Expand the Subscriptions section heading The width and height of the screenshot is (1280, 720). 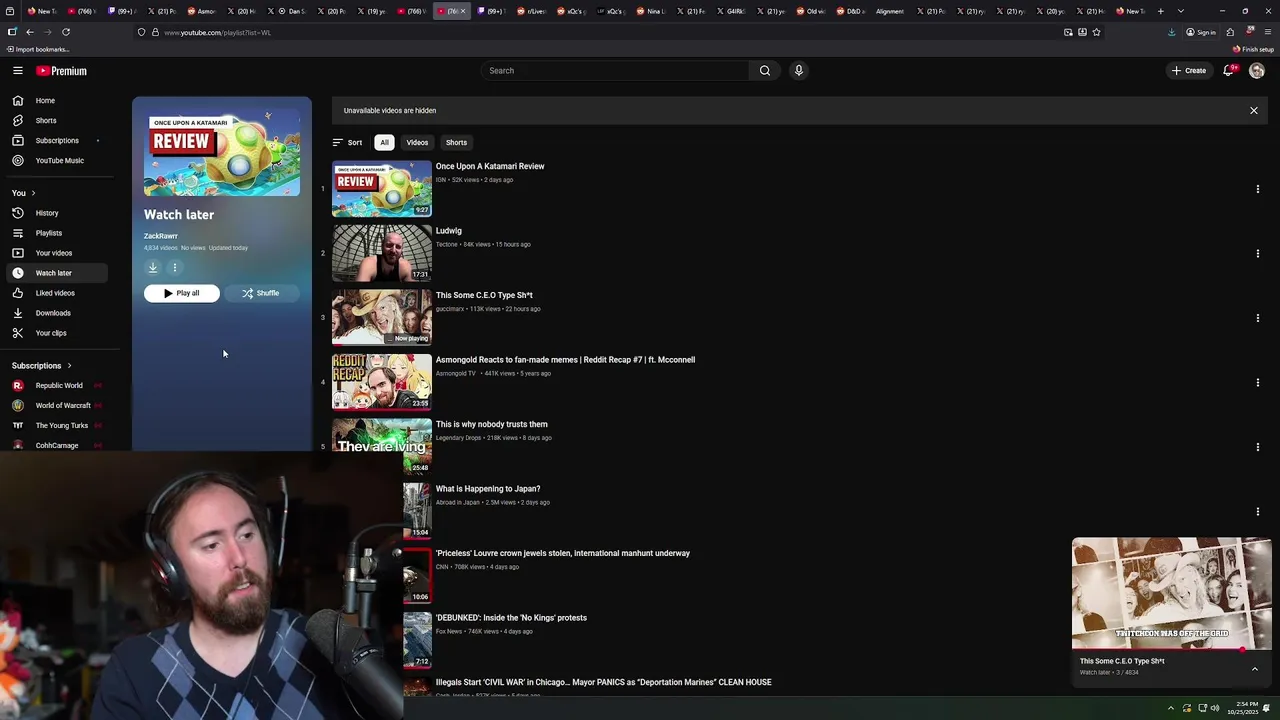point(41,365)
